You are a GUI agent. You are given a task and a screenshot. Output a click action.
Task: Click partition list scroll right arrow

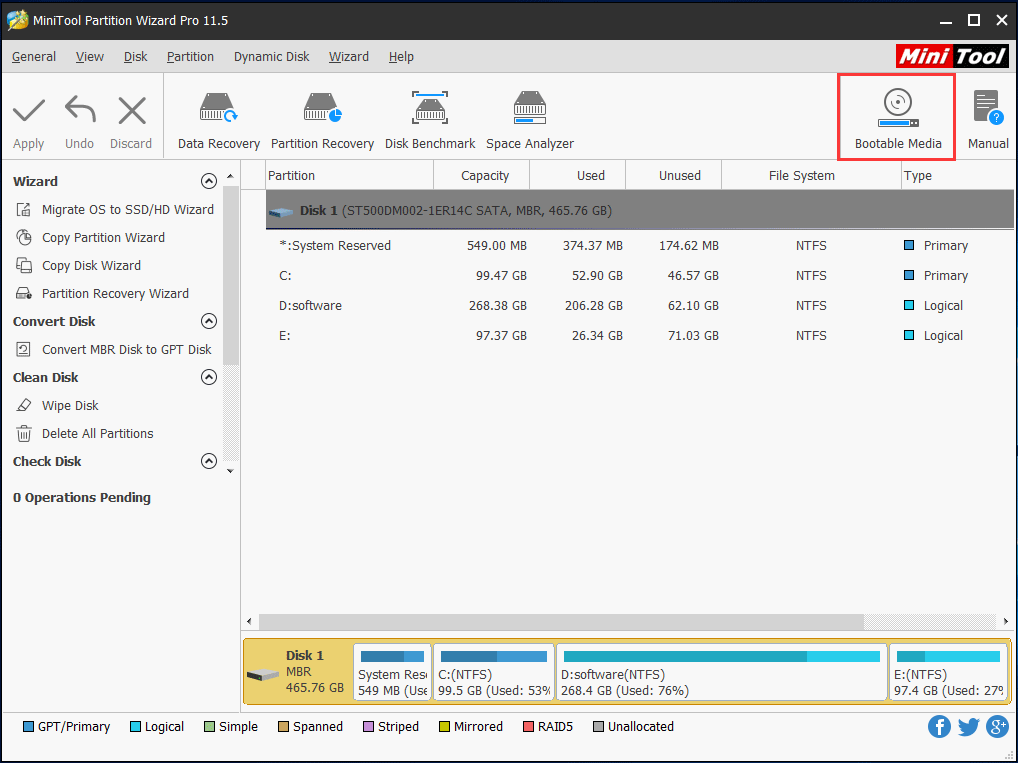tap(1005, 621)
